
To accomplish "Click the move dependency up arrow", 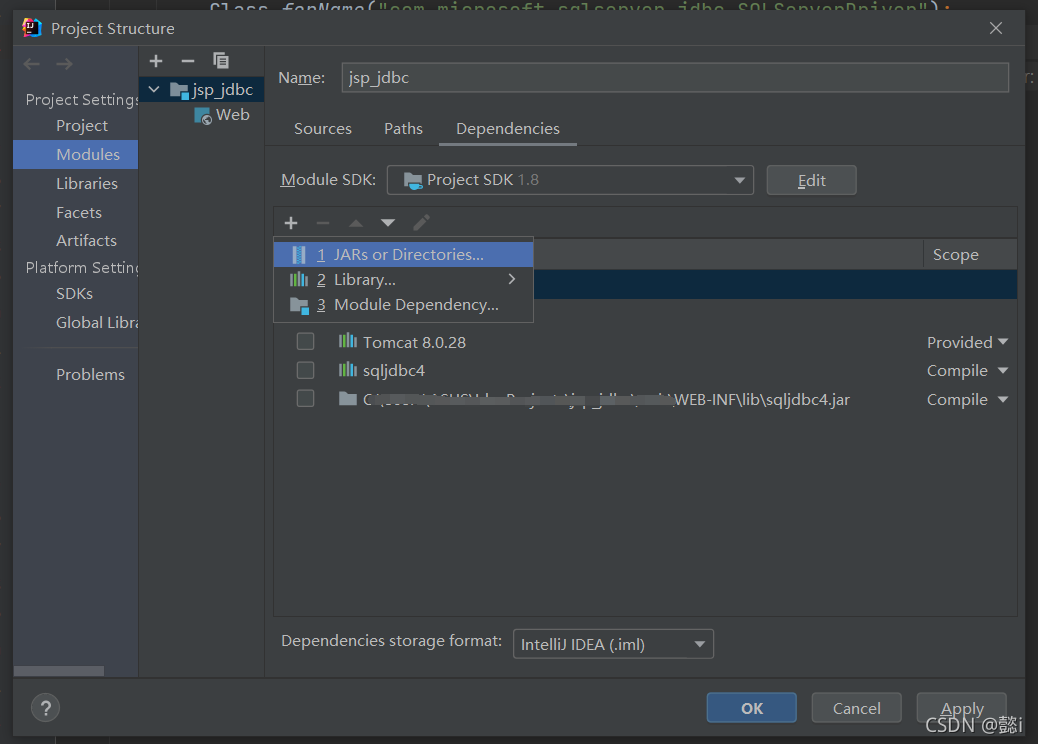I will point(355,223).
